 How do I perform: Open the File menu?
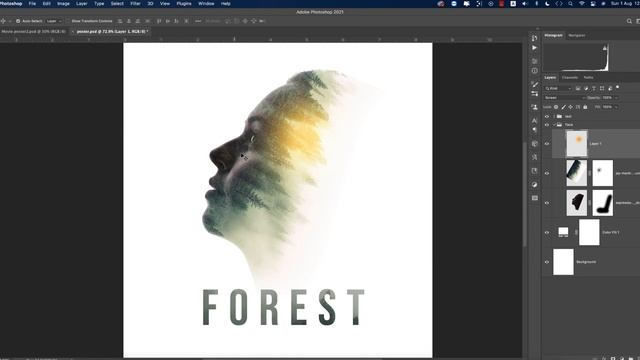32,3
